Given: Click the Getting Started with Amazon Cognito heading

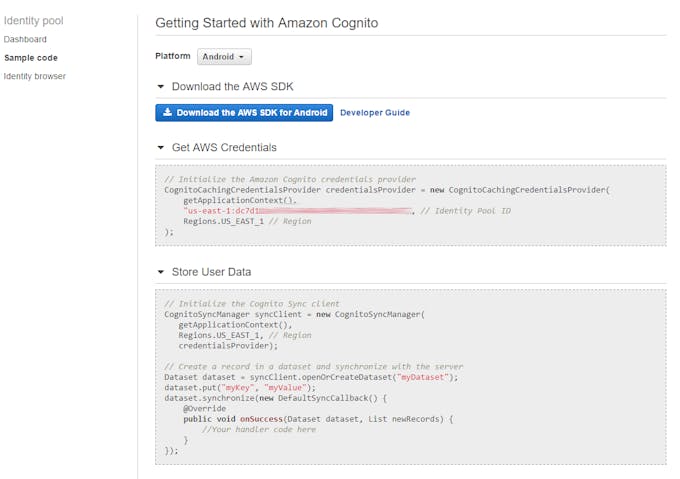Looking at the screenshot, I should click(267, 23).
